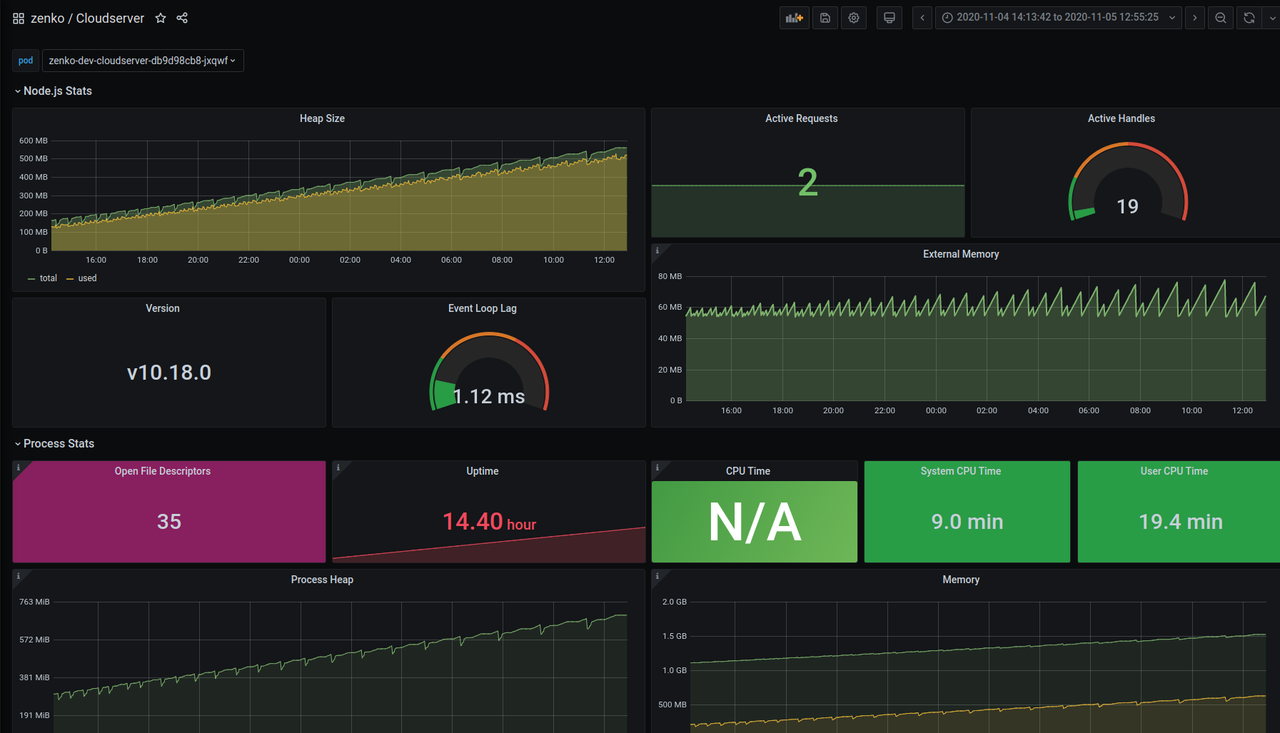Click the 35 file descriptors value
The height and width of the screenshot is (733, 1280).
click(169, 522)
